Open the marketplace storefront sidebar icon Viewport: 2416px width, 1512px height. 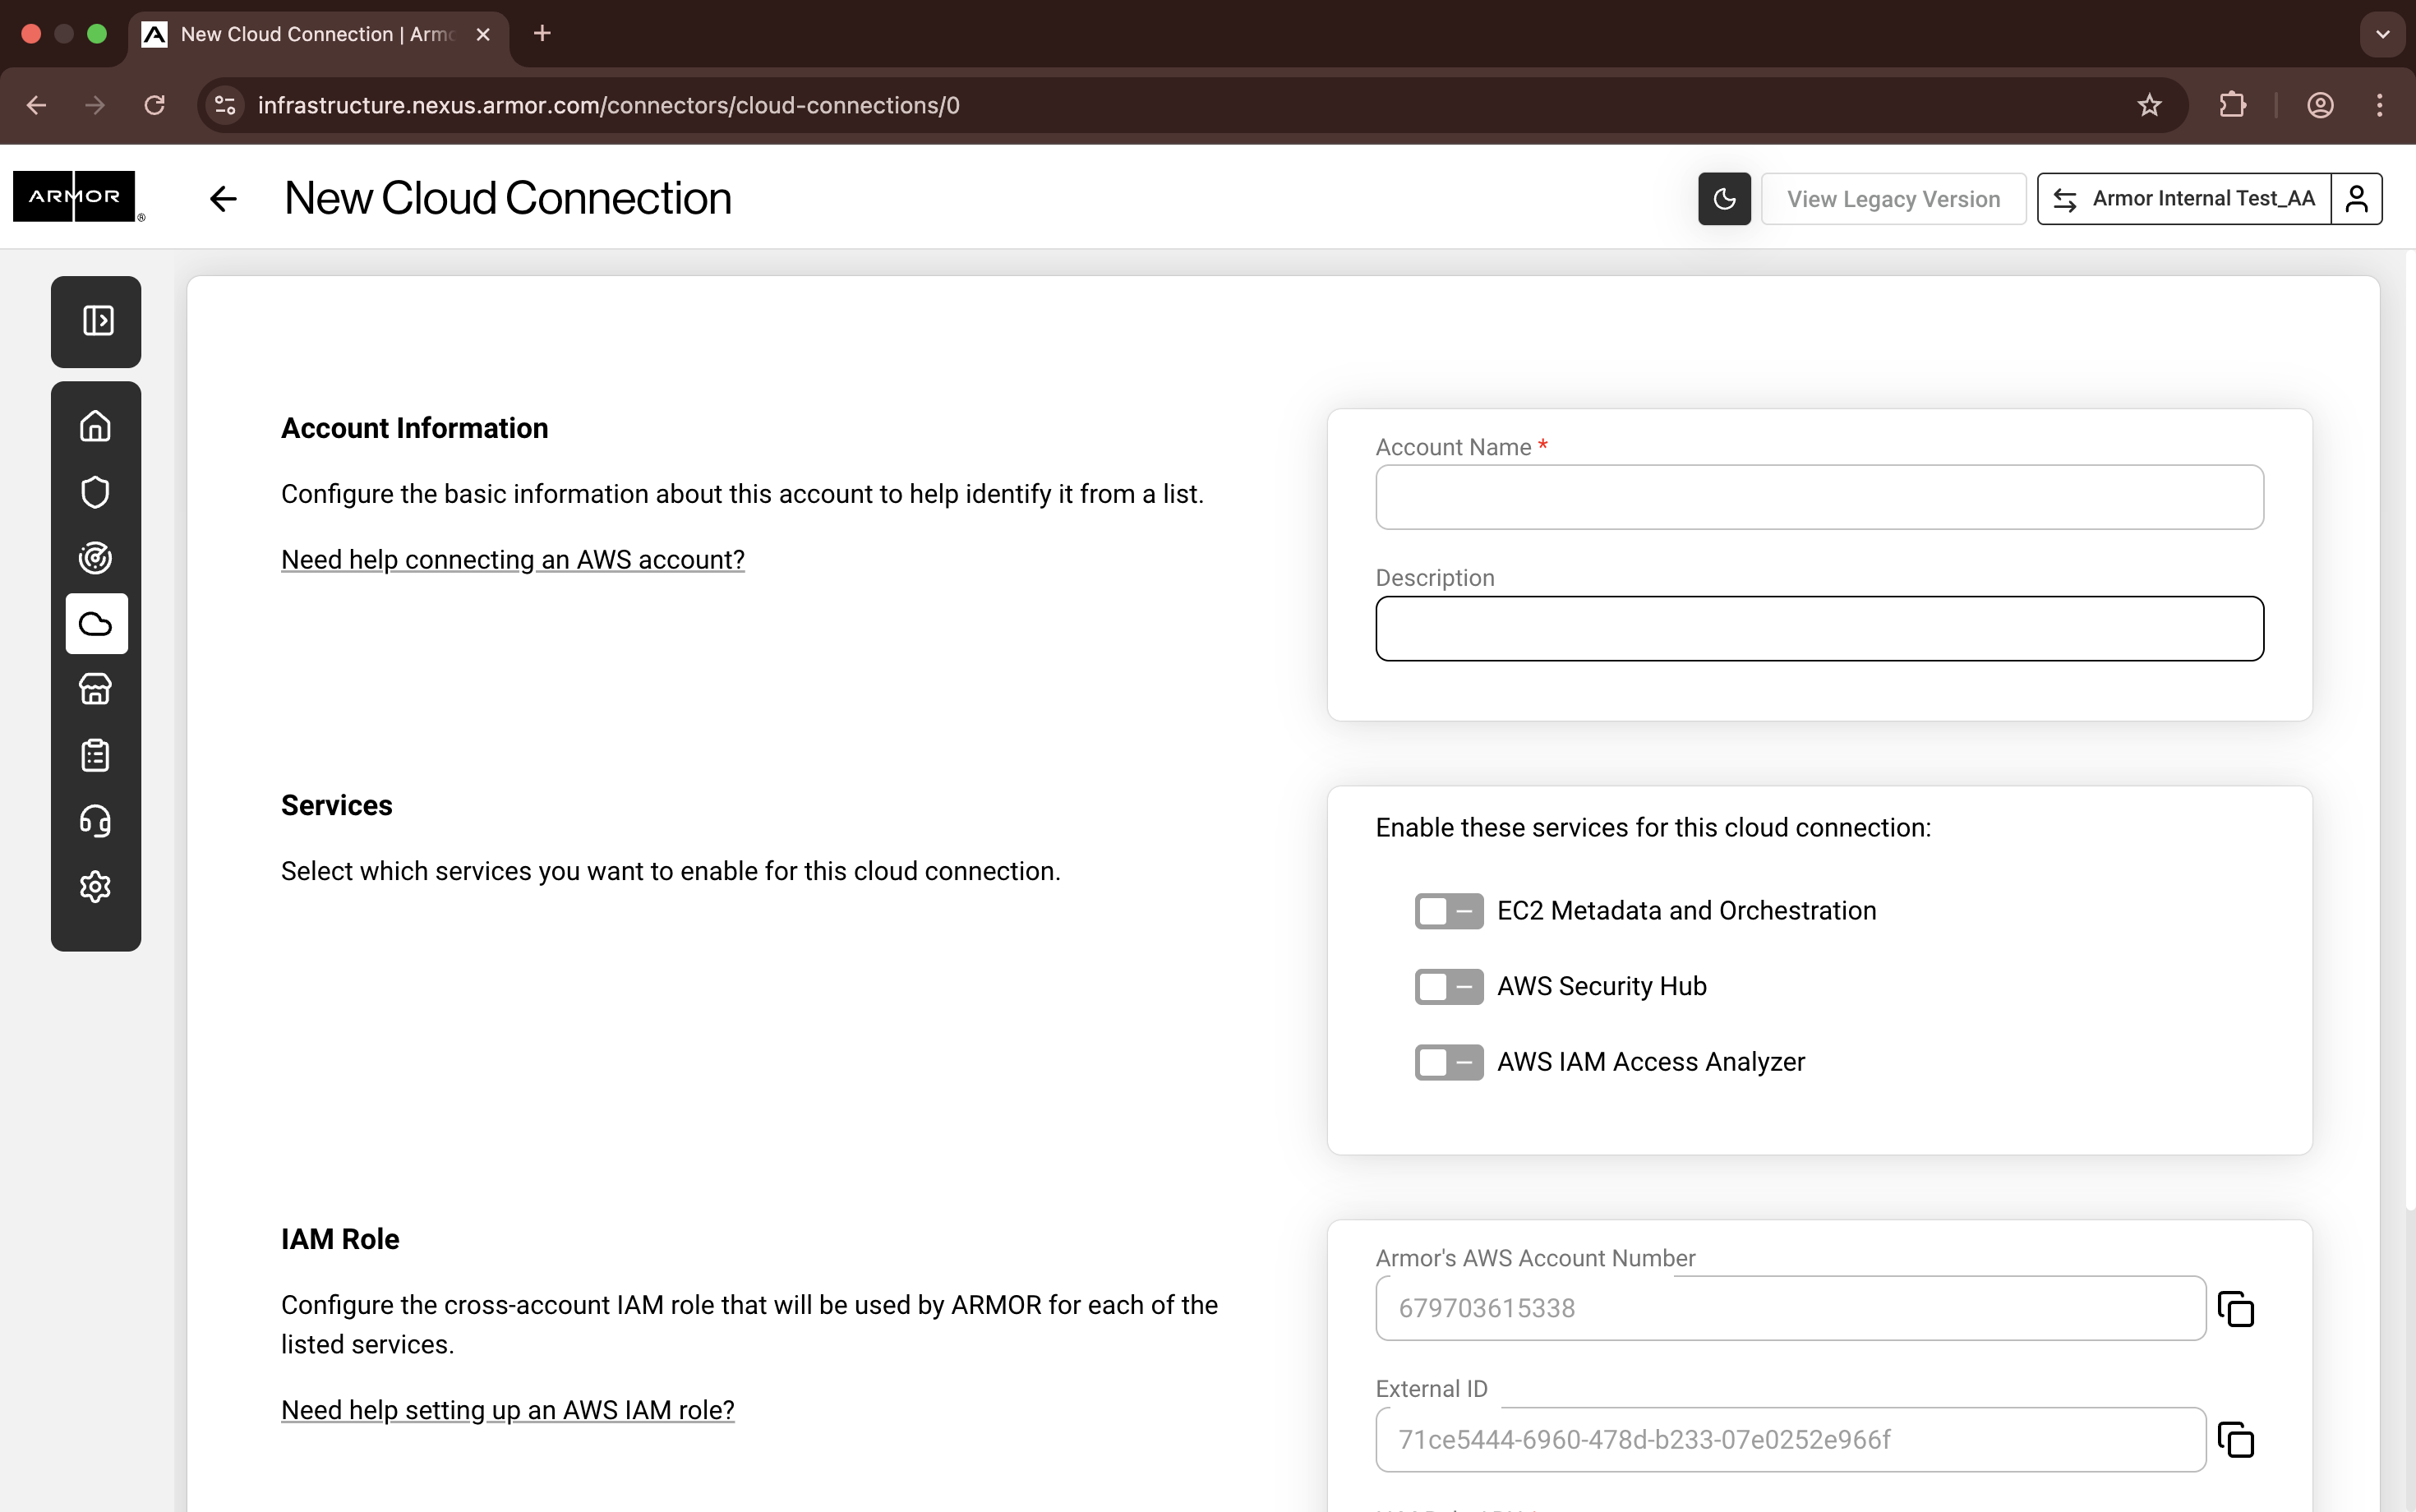[x=95, y=689]
